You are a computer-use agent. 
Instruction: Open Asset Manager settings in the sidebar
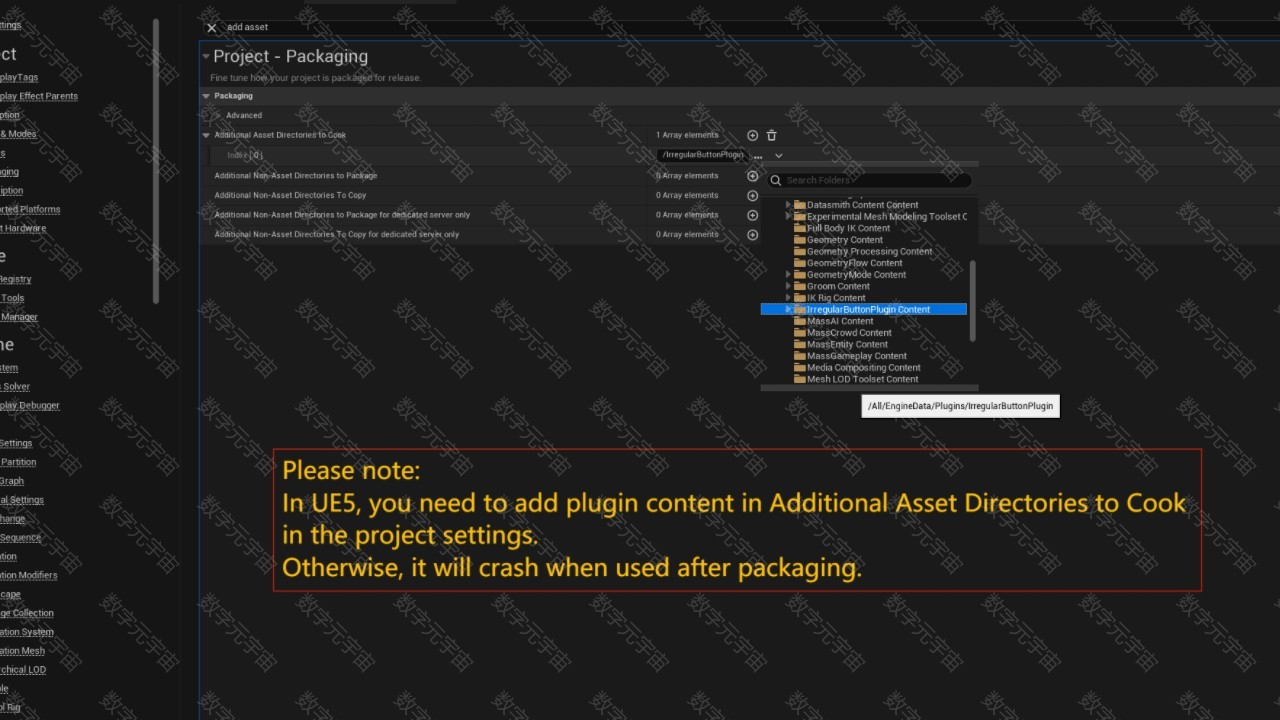[18, 318]
